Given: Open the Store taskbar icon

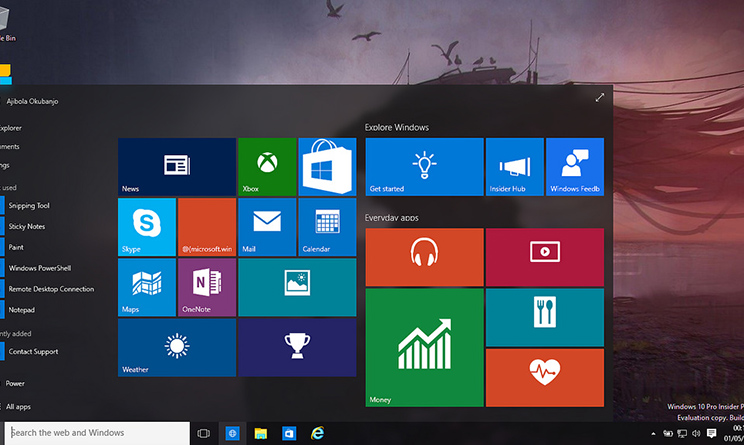Looking at the screenshot, I should [x=289, y=433].
